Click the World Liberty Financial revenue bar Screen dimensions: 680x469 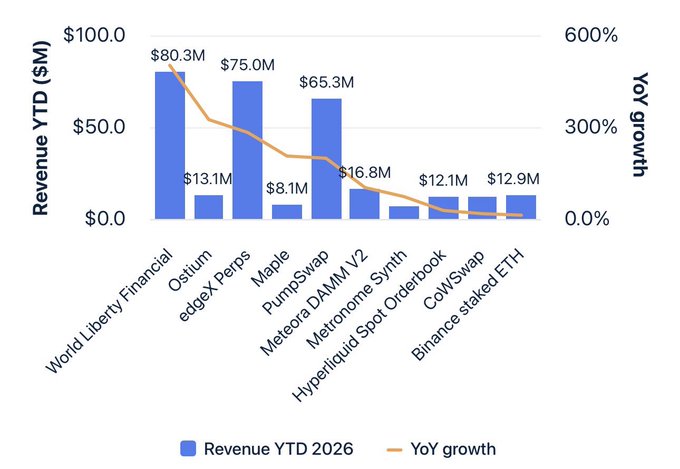[x=170, y=145]
